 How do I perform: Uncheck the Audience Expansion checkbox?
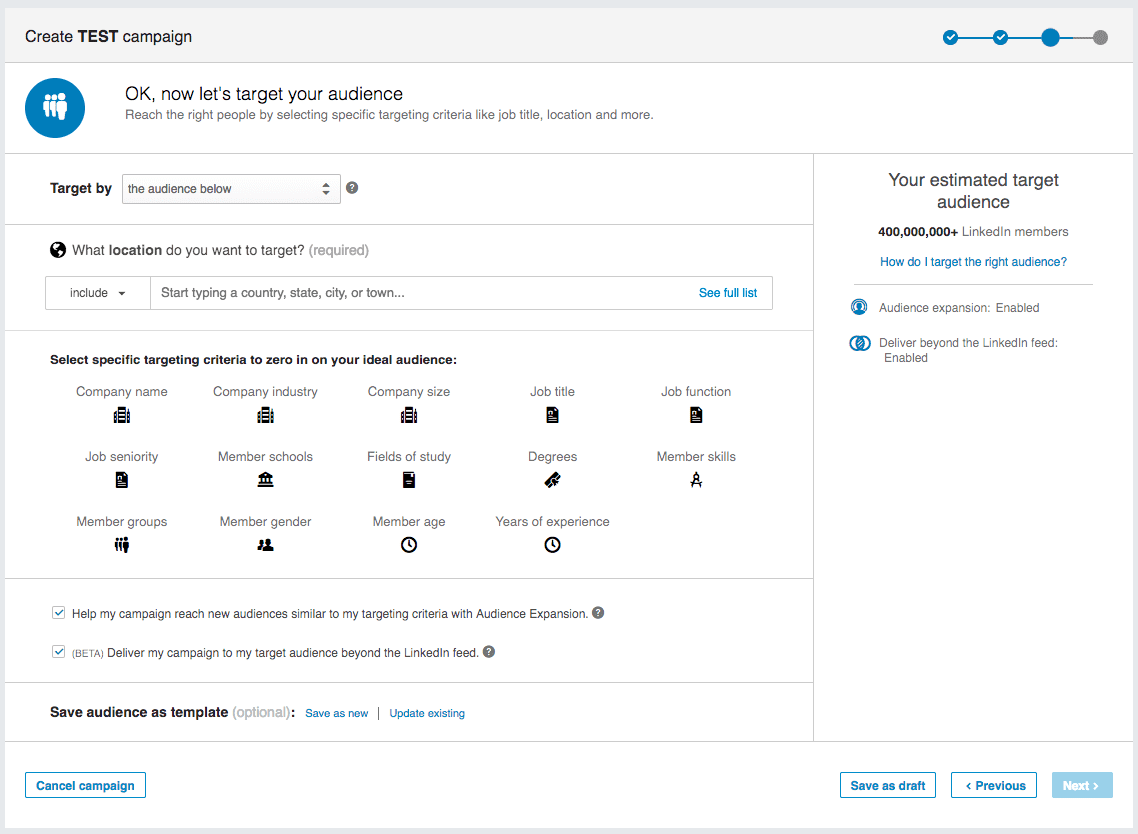tap(59, 613)
